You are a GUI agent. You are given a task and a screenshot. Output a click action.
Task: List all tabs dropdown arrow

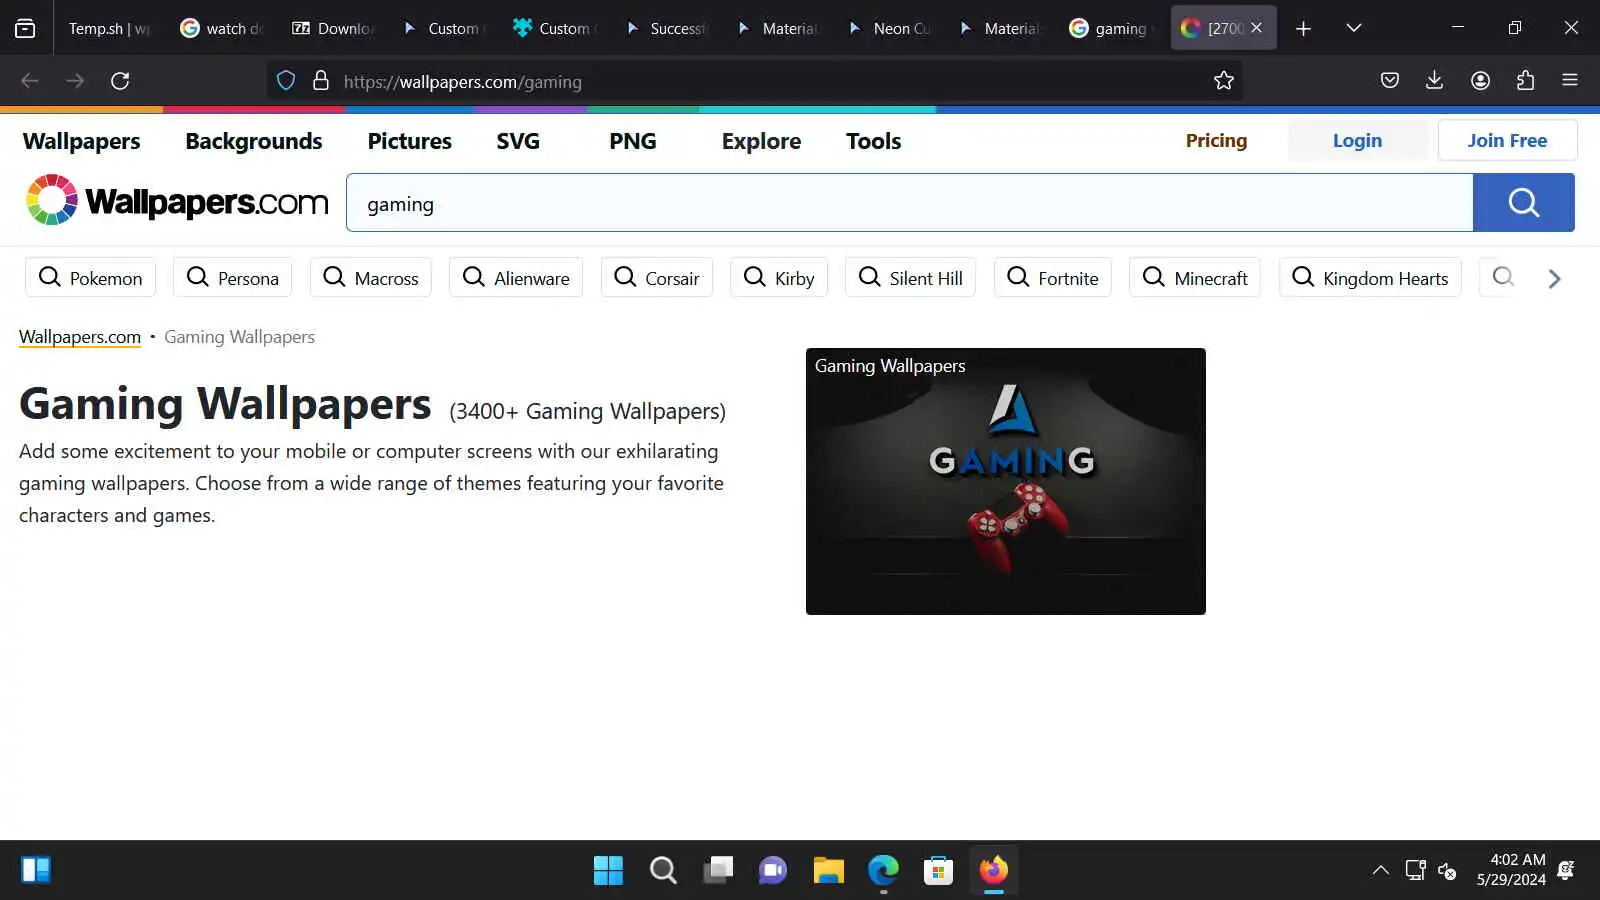[x=1354, y=28]
